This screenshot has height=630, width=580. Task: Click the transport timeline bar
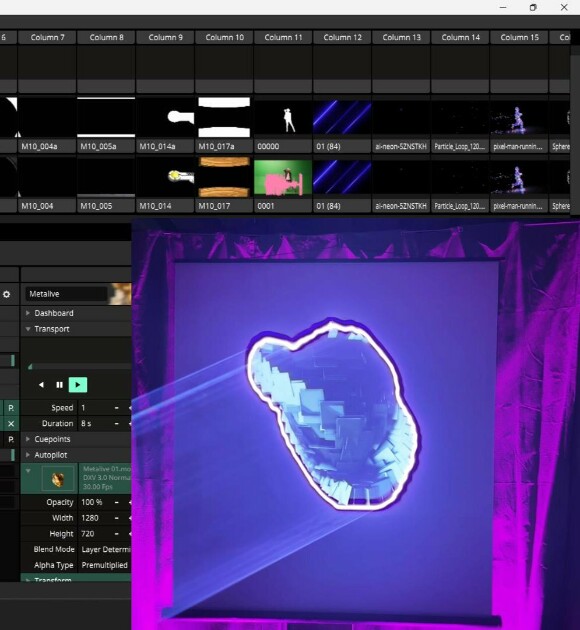tap(80, 366)
